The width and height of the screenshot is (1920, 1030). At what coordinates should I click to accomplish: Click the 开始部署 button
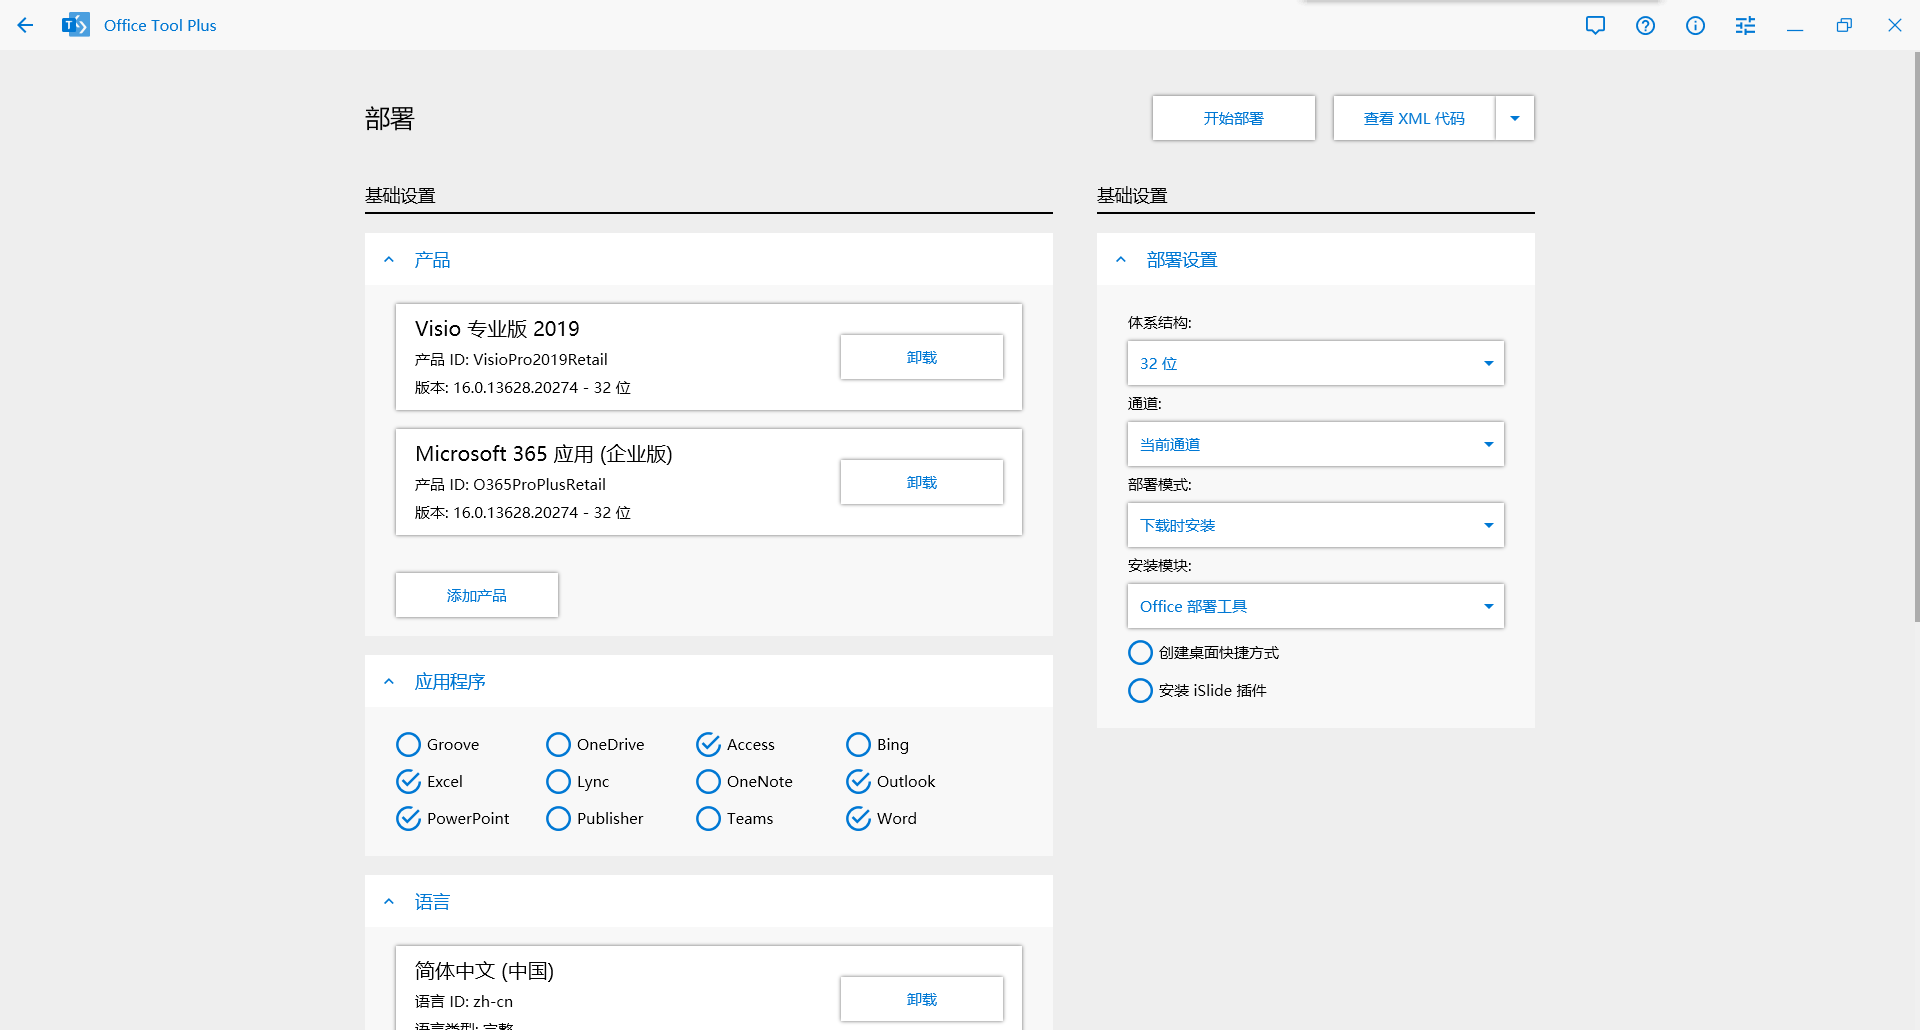(x=1233, y=118)
